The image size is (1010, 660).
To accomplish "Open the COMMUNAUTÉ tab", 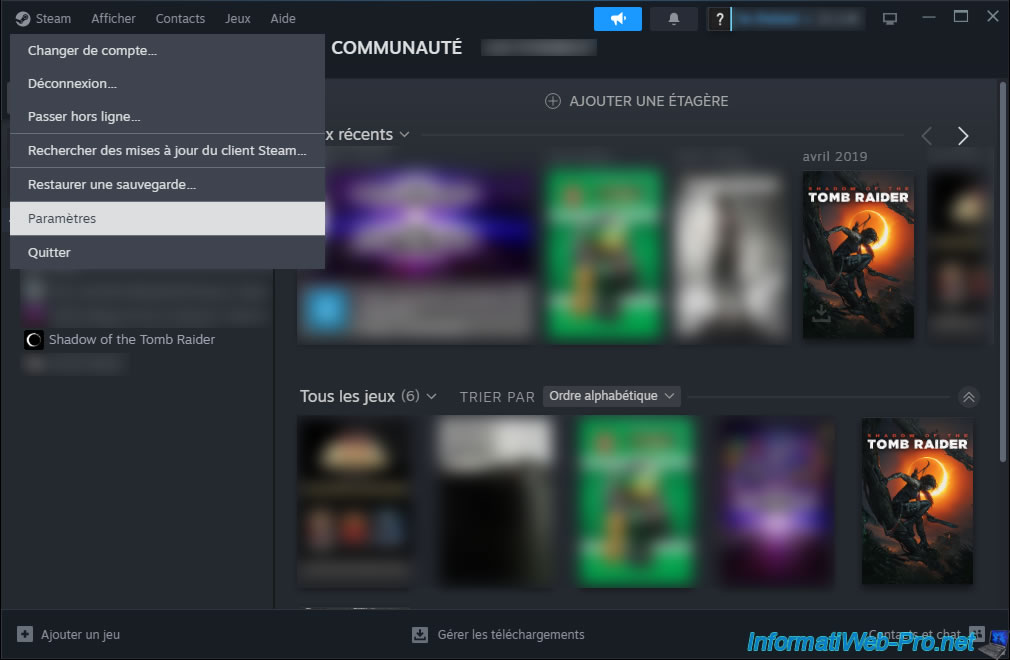I will click(396, 48).
